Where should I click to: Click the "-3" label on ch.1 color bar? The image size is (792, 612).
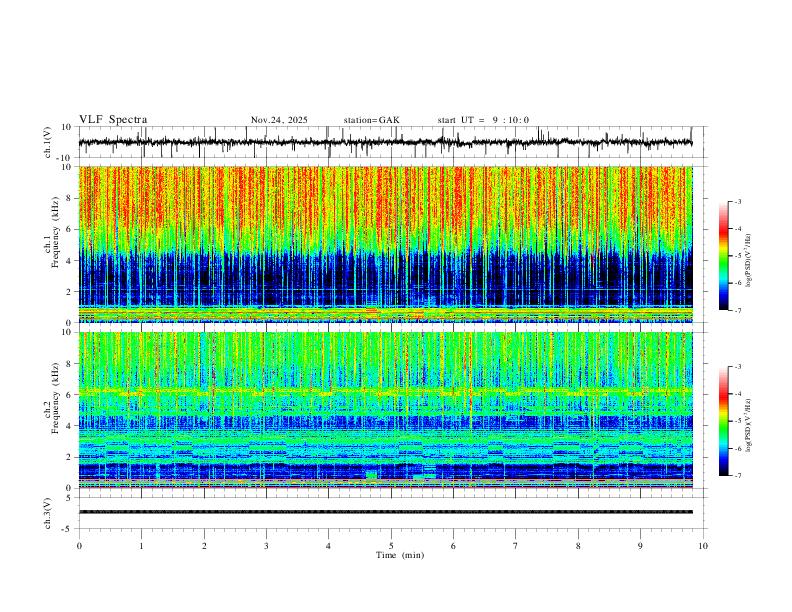pyautogui.click(x=738, y=202)
